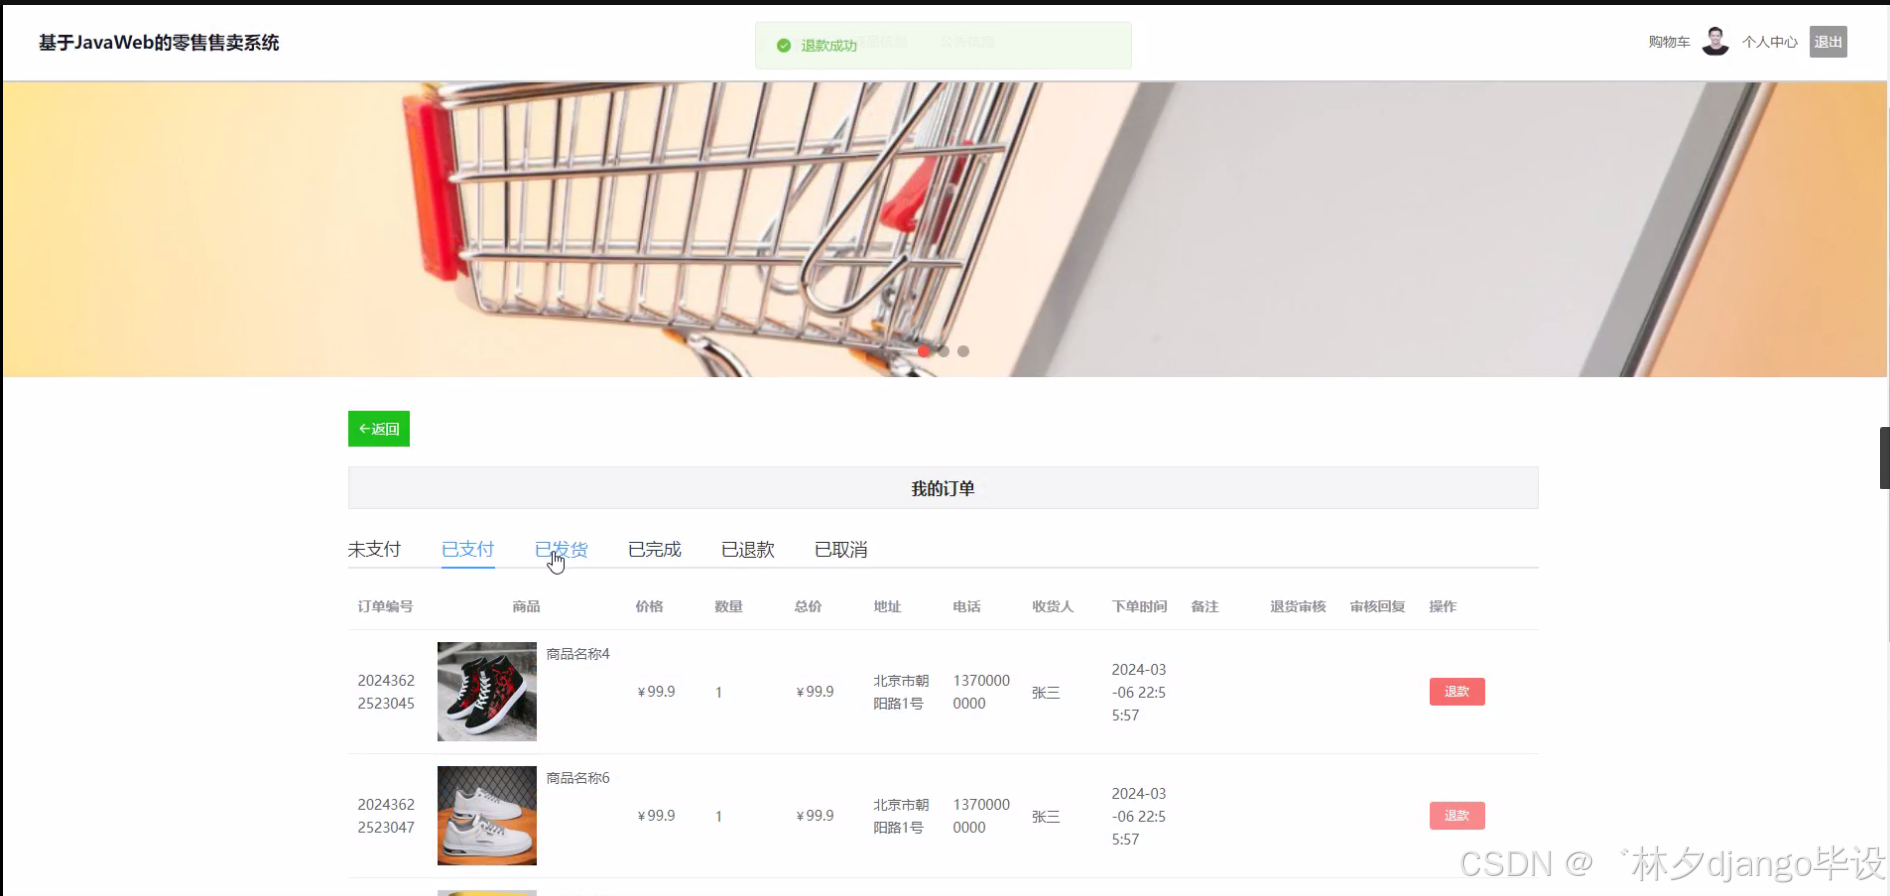The image size is (1890, 896).
Task: Select the first red carousel dot
Action: pos(924,351)
